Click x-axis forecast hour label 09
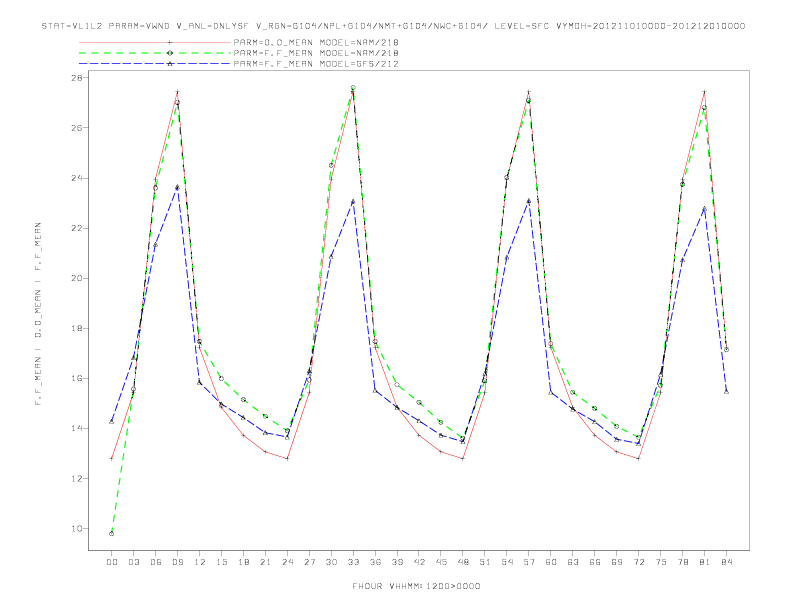Screen dimensions: 792x612 point(177,562)
